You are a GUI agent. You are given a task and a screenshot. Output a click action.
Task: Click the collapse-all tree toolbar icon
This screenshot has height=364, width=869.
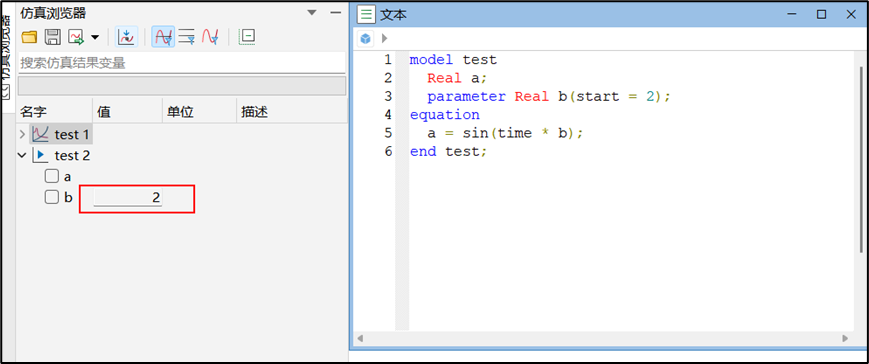pyautogui.click(x=247, y=37)
